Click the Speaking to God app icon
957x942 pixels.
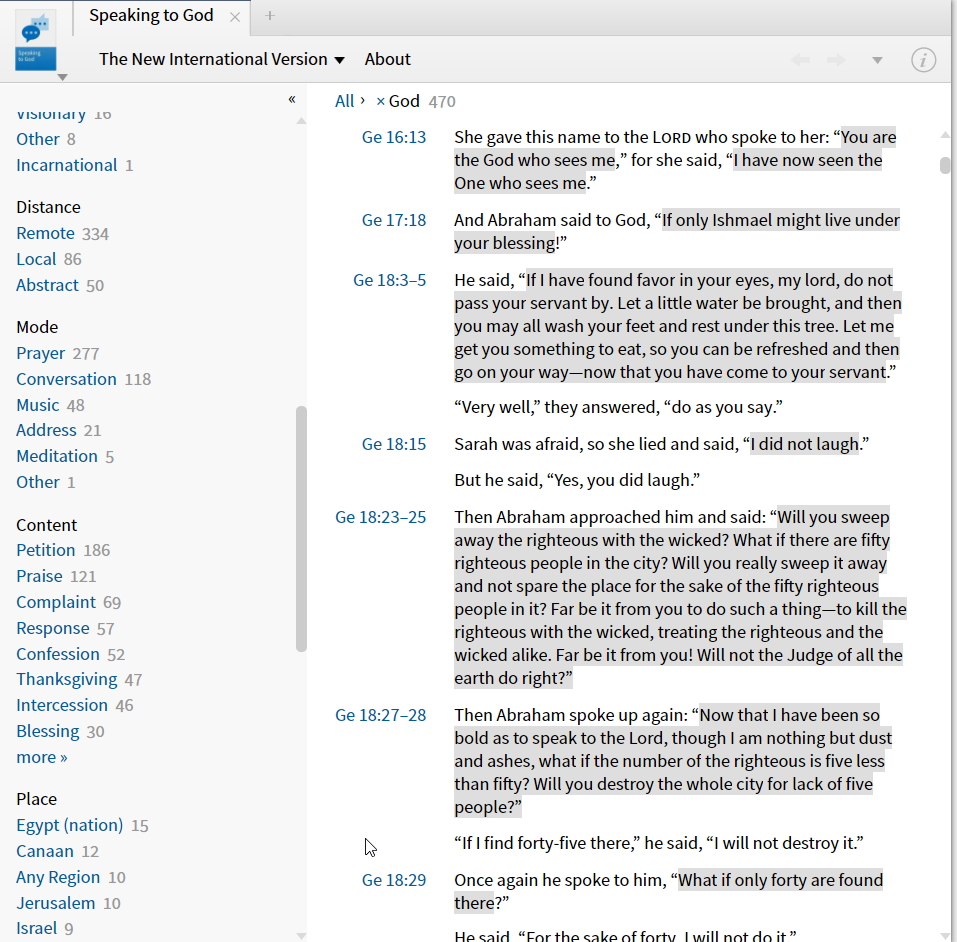pyautogui.click(x=36, y=42)
